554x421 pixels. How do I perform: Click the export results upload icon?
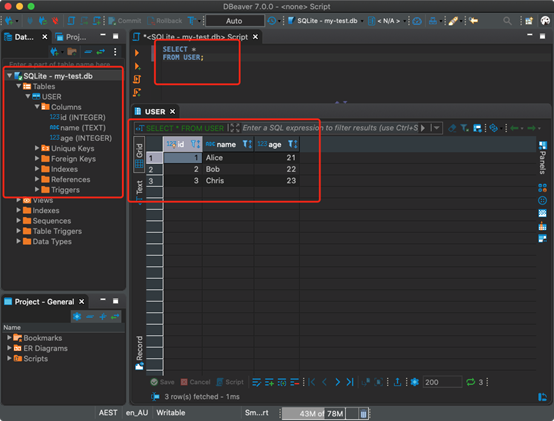pyautogui.click(x=397, y=382)
